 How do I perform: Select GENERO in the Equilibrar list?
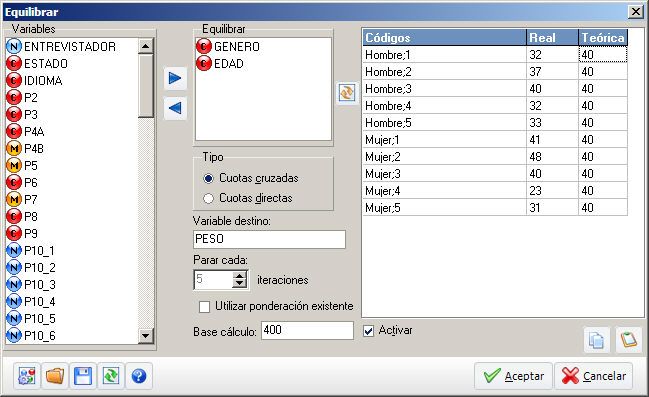pos(228,46)
